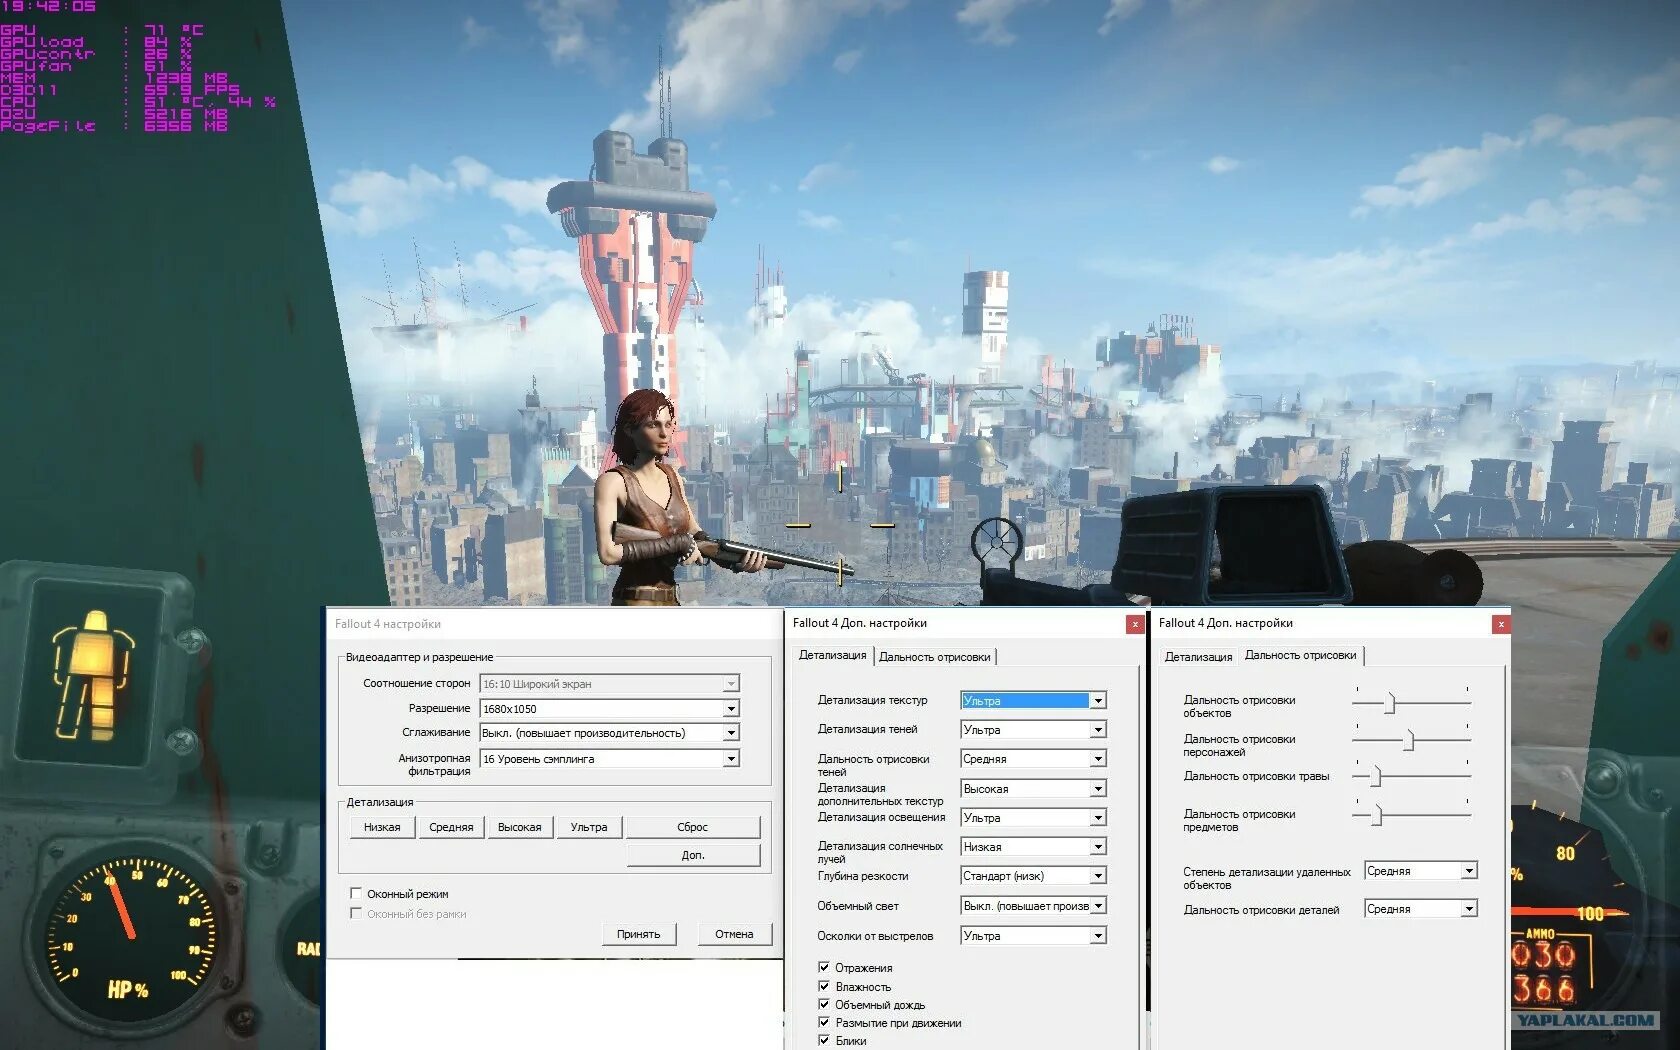The width and height of the screenshot is (1680, 1050).
Task: Open the Анизотропная фильтрация dropdown
Action: pos(609,759)
